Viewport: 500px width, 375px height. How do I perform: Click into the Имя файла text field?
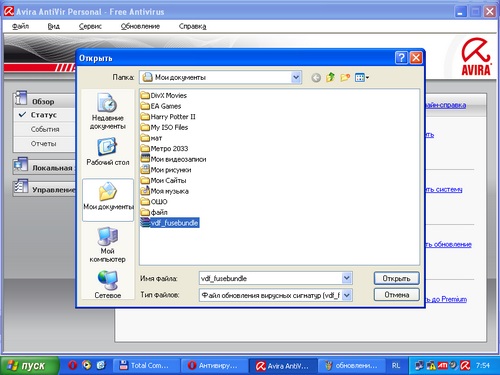pos(270,278)
